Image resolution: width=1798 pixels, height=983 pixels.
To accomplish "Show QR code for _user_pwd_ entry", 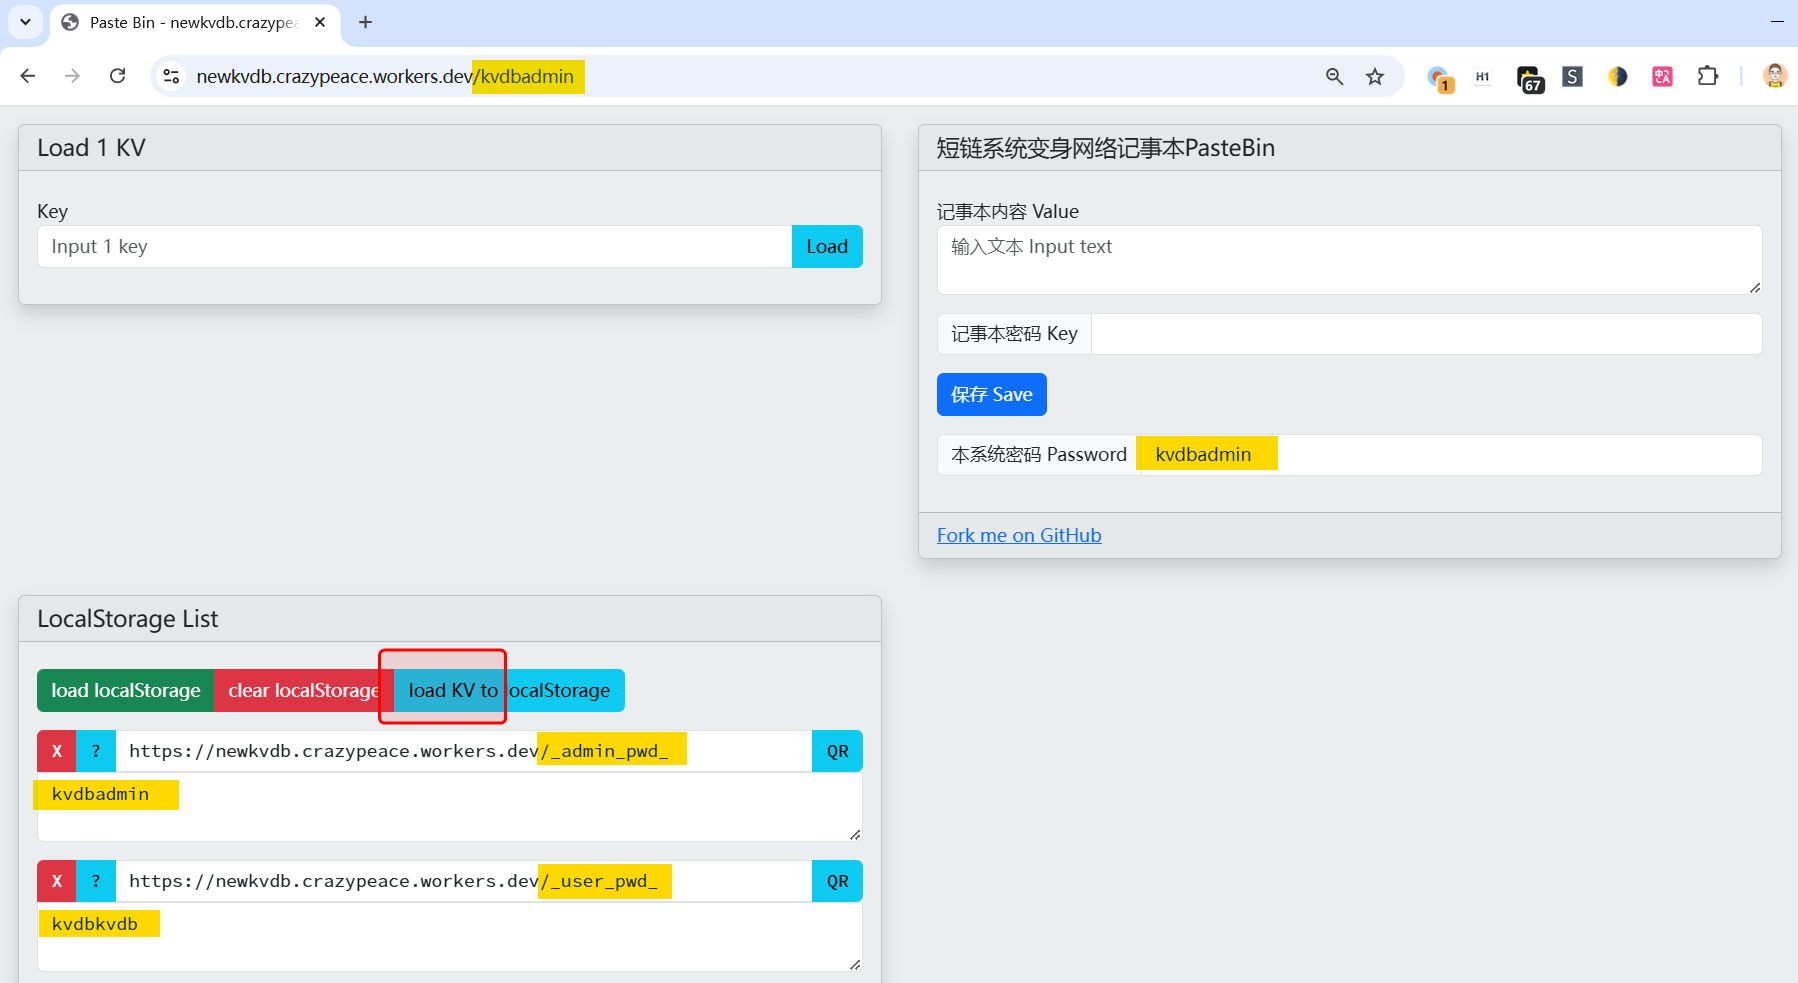I will (837, 881).
